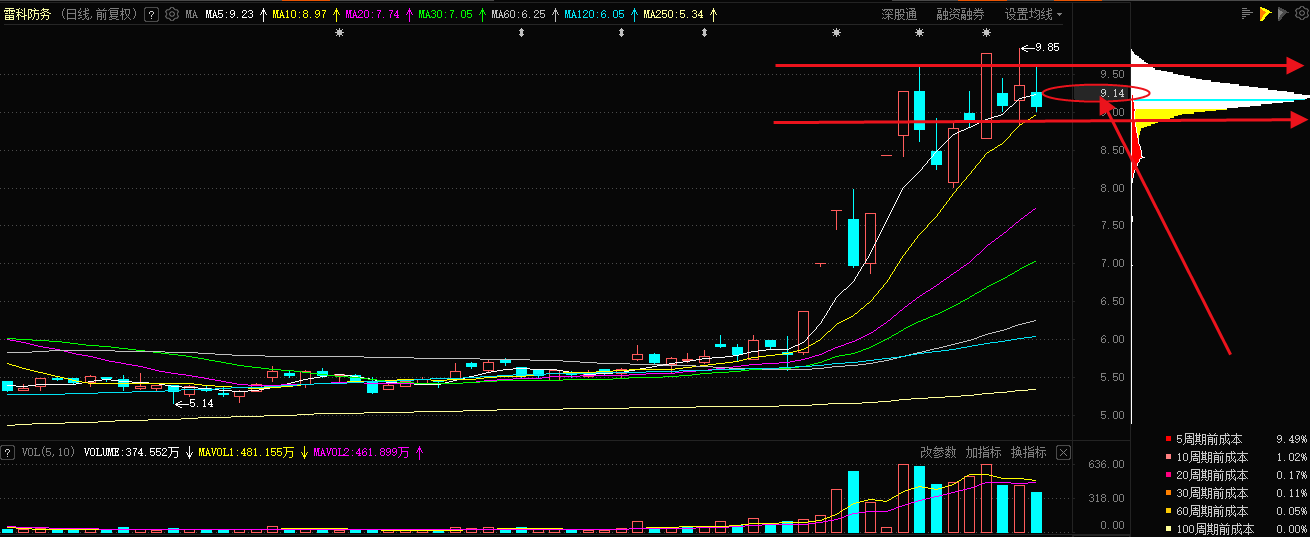This screenshot has width=1310, height=537.
Task: Click the 加指标 link
Action: coord(983,453)
